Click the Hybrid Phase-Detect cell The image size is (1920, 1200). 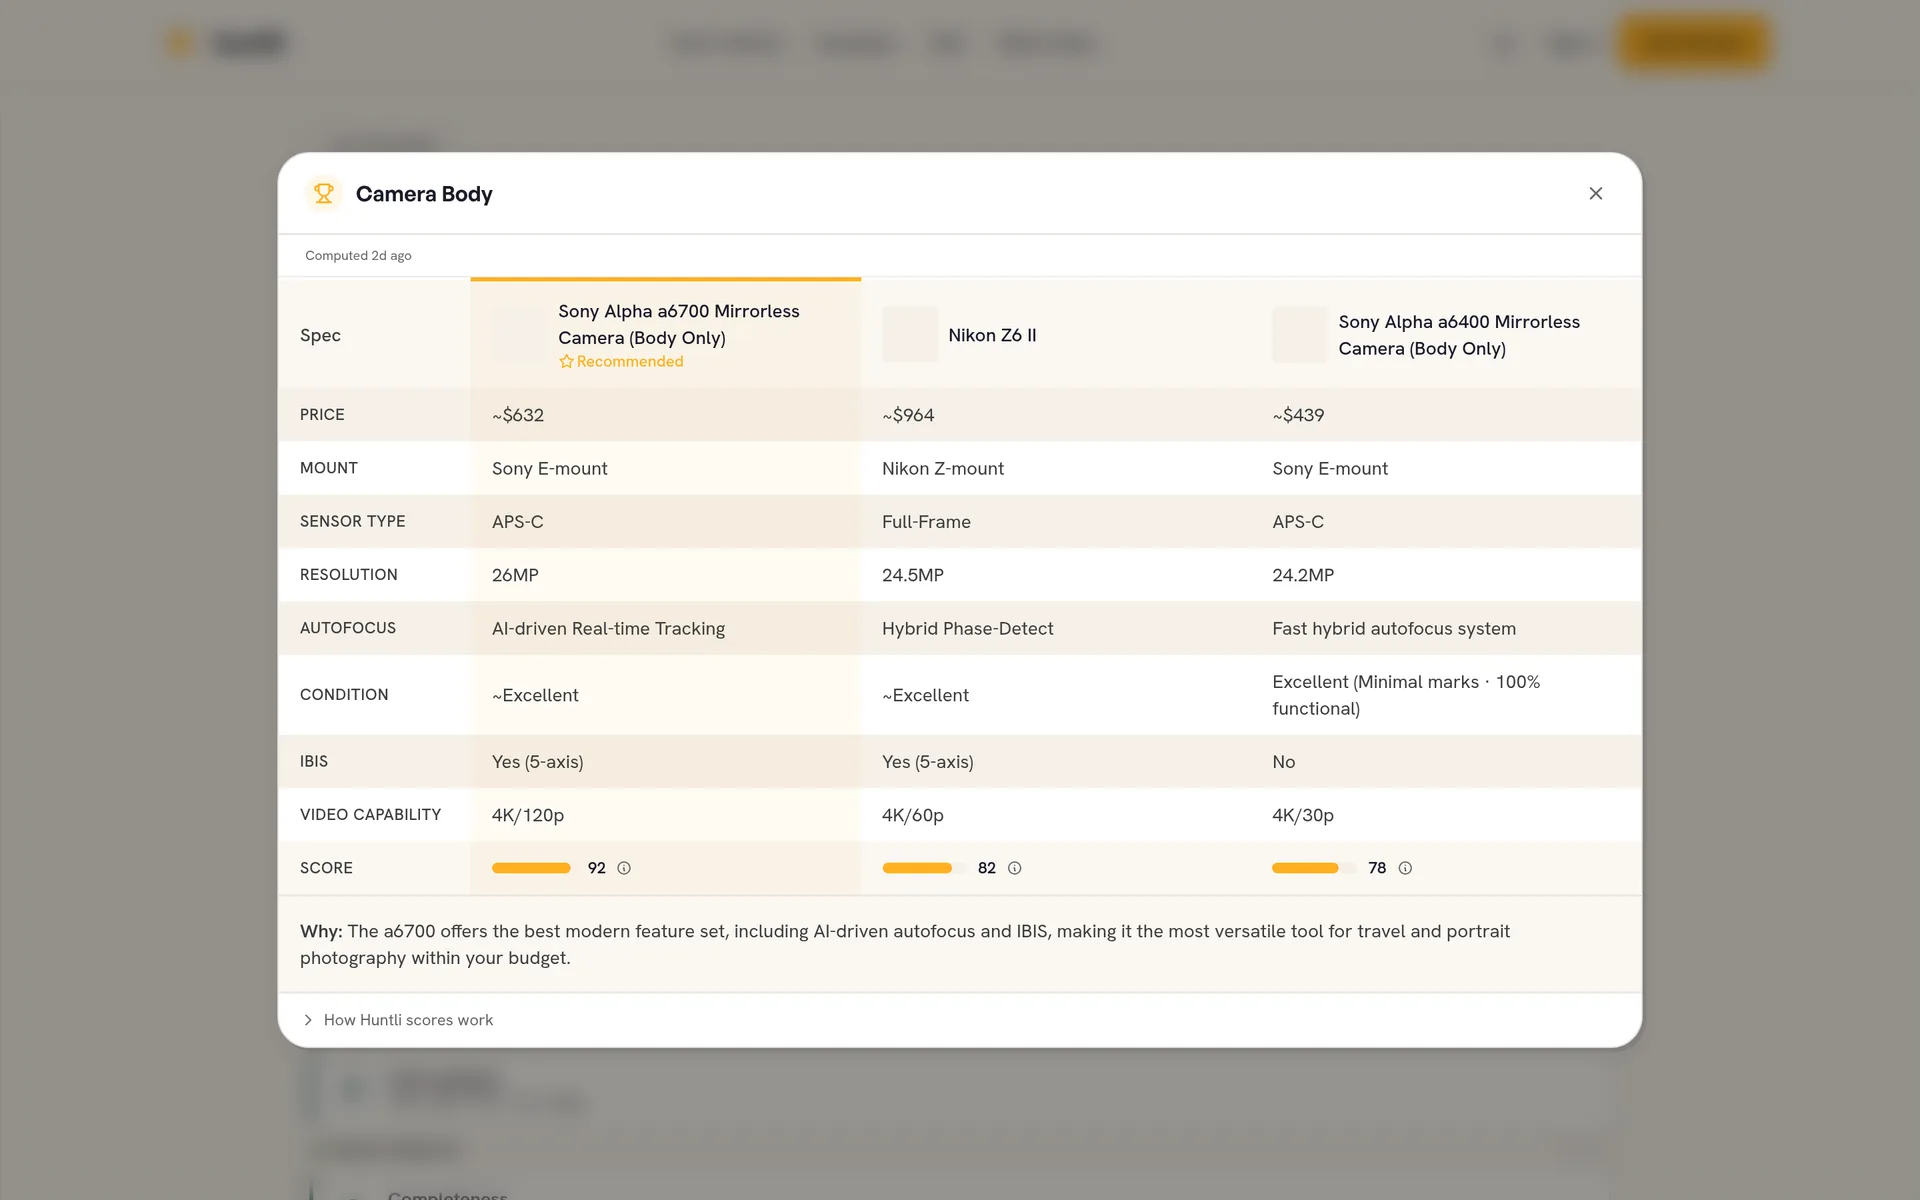pyautogui.click(x=1056, y=628)
